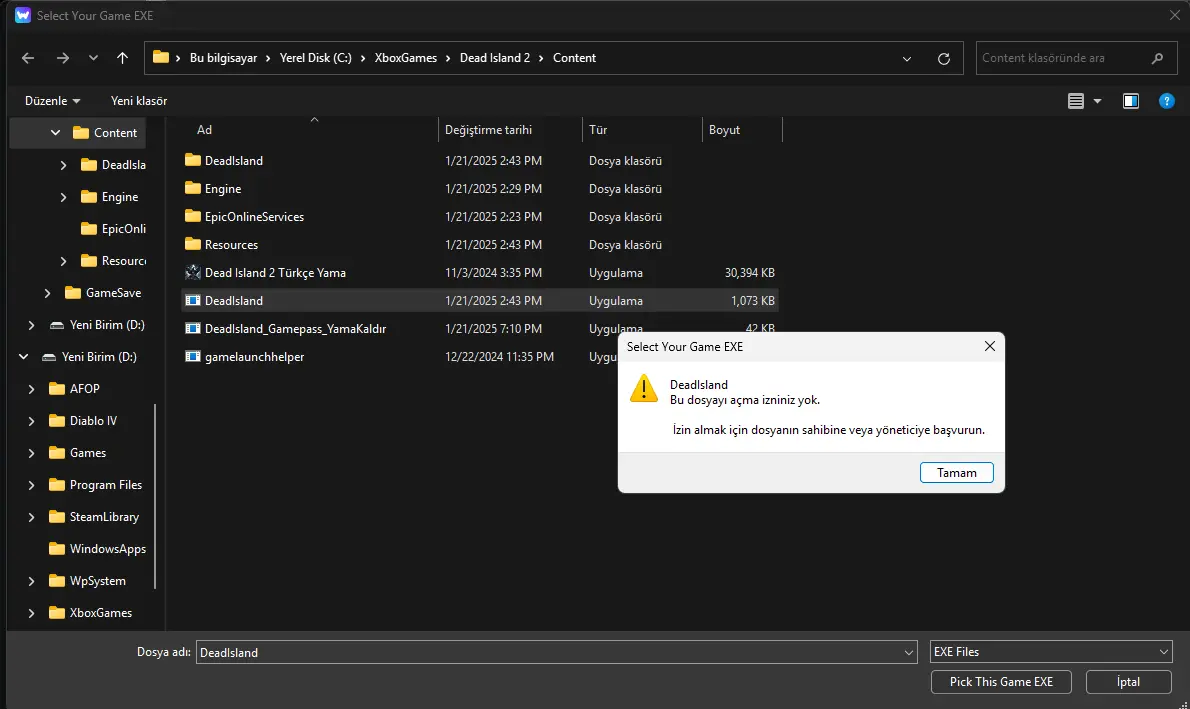Image resolution: width=1190 pixels, height=709 pixels.
Task: Select the DeadIsland application file icon
Action: point(193,301)
